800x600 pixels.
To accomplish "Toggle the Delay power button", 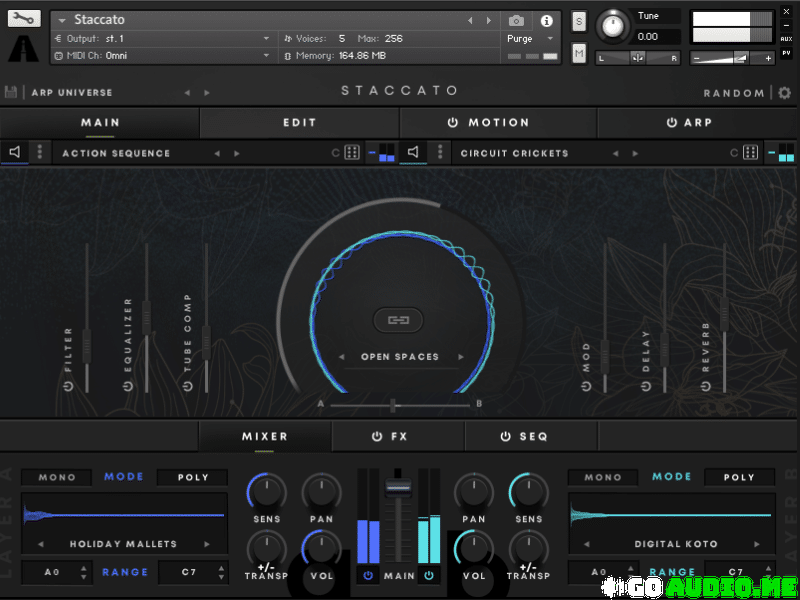I will (646, 386).
